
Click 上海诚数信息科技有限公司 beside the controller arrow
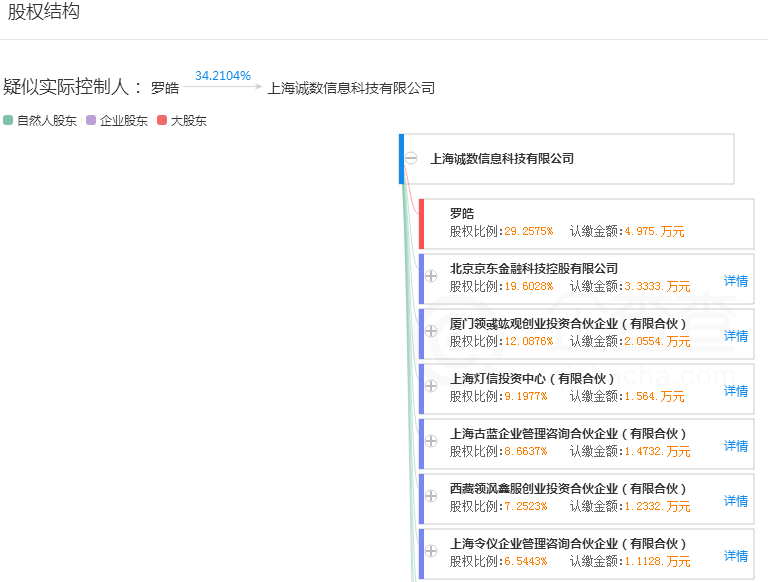click(351, 88)
